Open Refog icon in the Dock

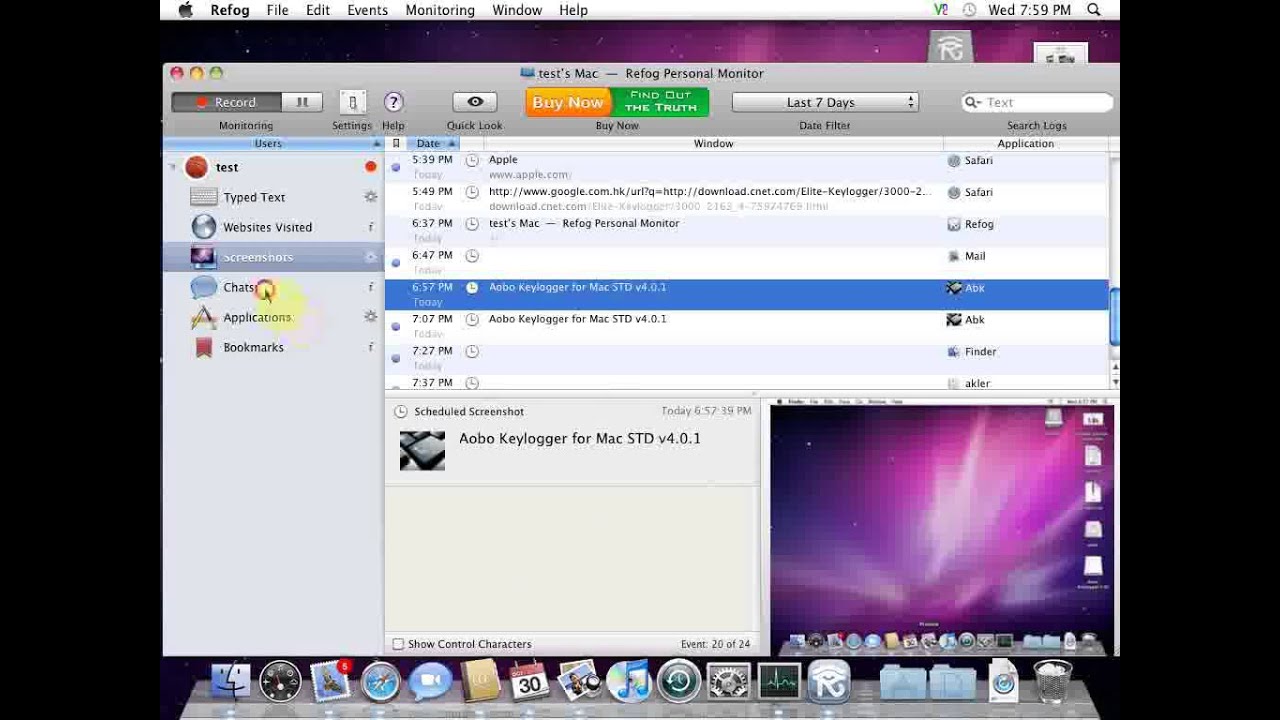[x=829, y=682]
